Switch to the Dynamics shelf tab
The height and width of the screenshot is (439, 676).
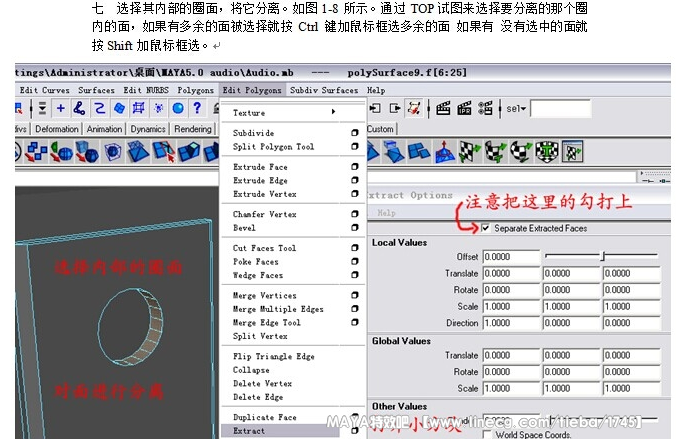[148, 129]
